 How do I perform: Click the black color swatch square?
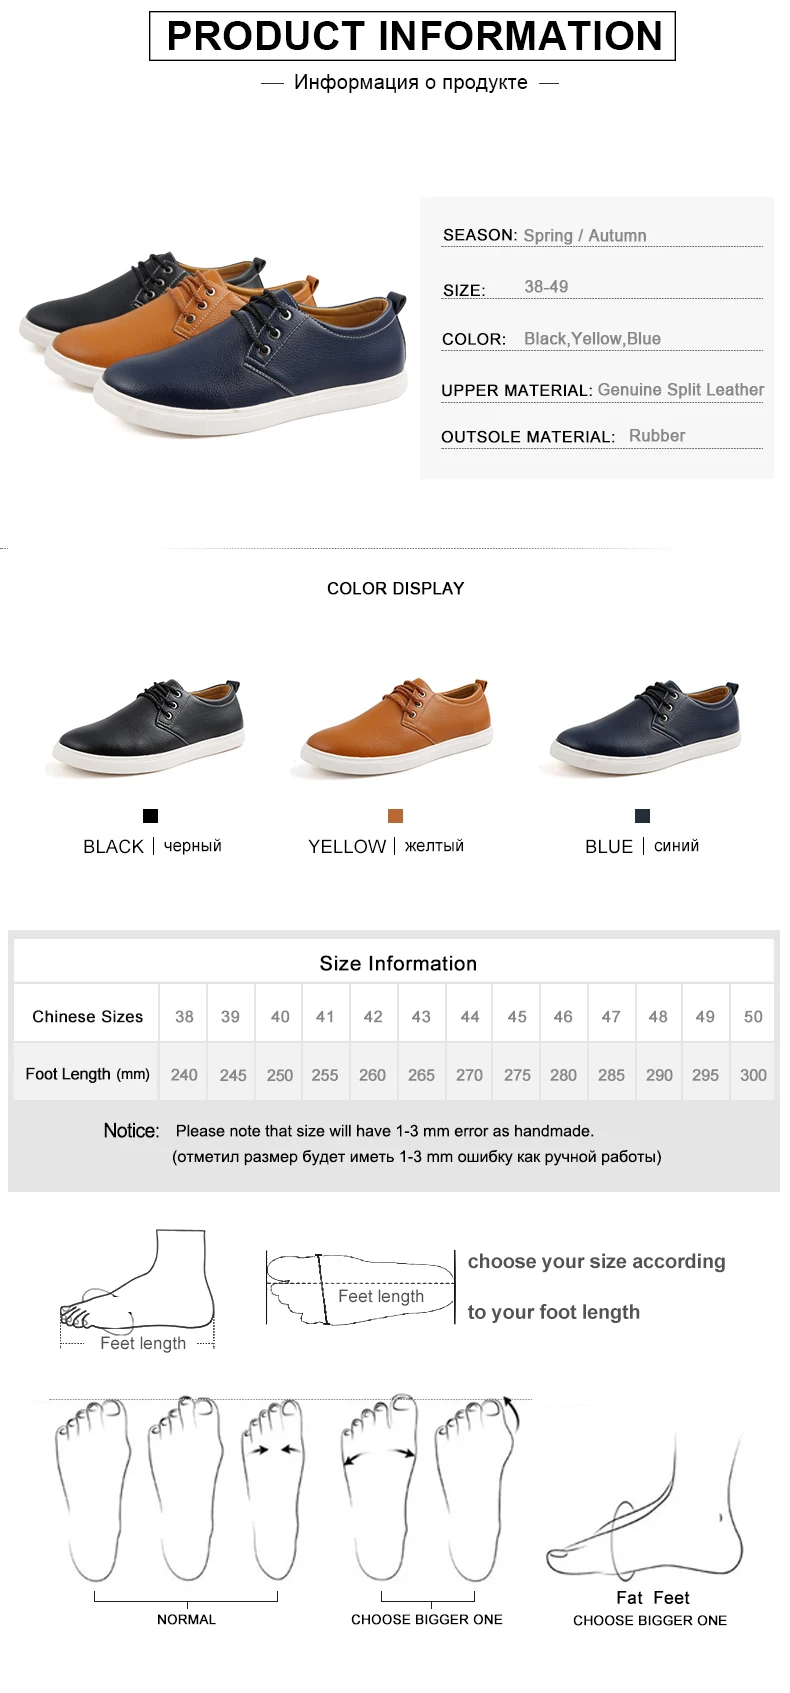point(150,816)
